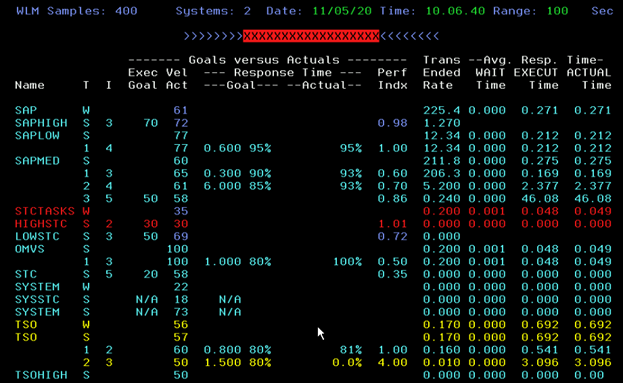Click the yellow TSO workload row name
This screenshot has height=383, width=623.
26,325
